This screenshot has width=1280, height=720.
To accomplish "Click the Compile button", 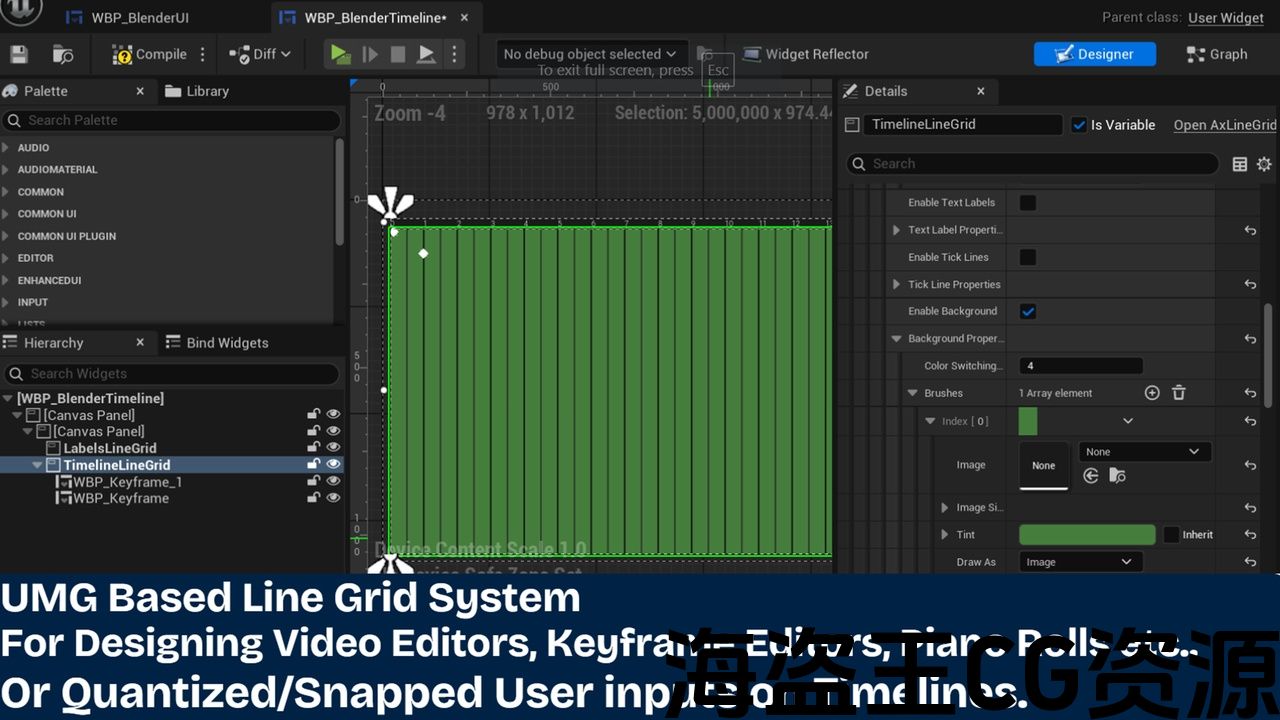I will coord(150,54).
